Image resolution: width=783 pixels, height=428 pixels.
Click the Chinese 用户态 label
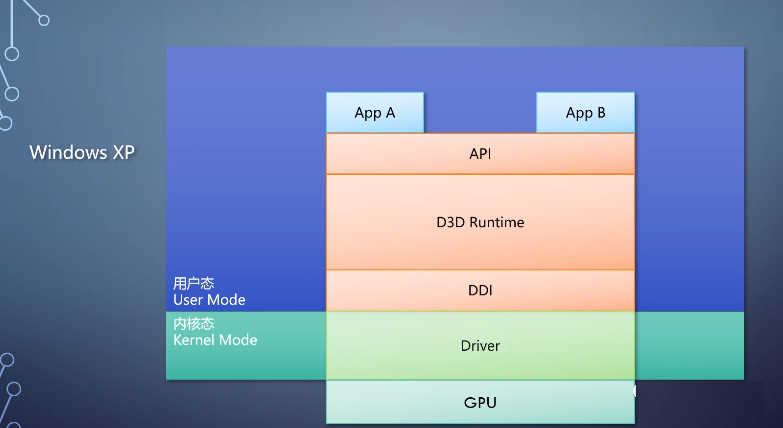pos(194,284)
